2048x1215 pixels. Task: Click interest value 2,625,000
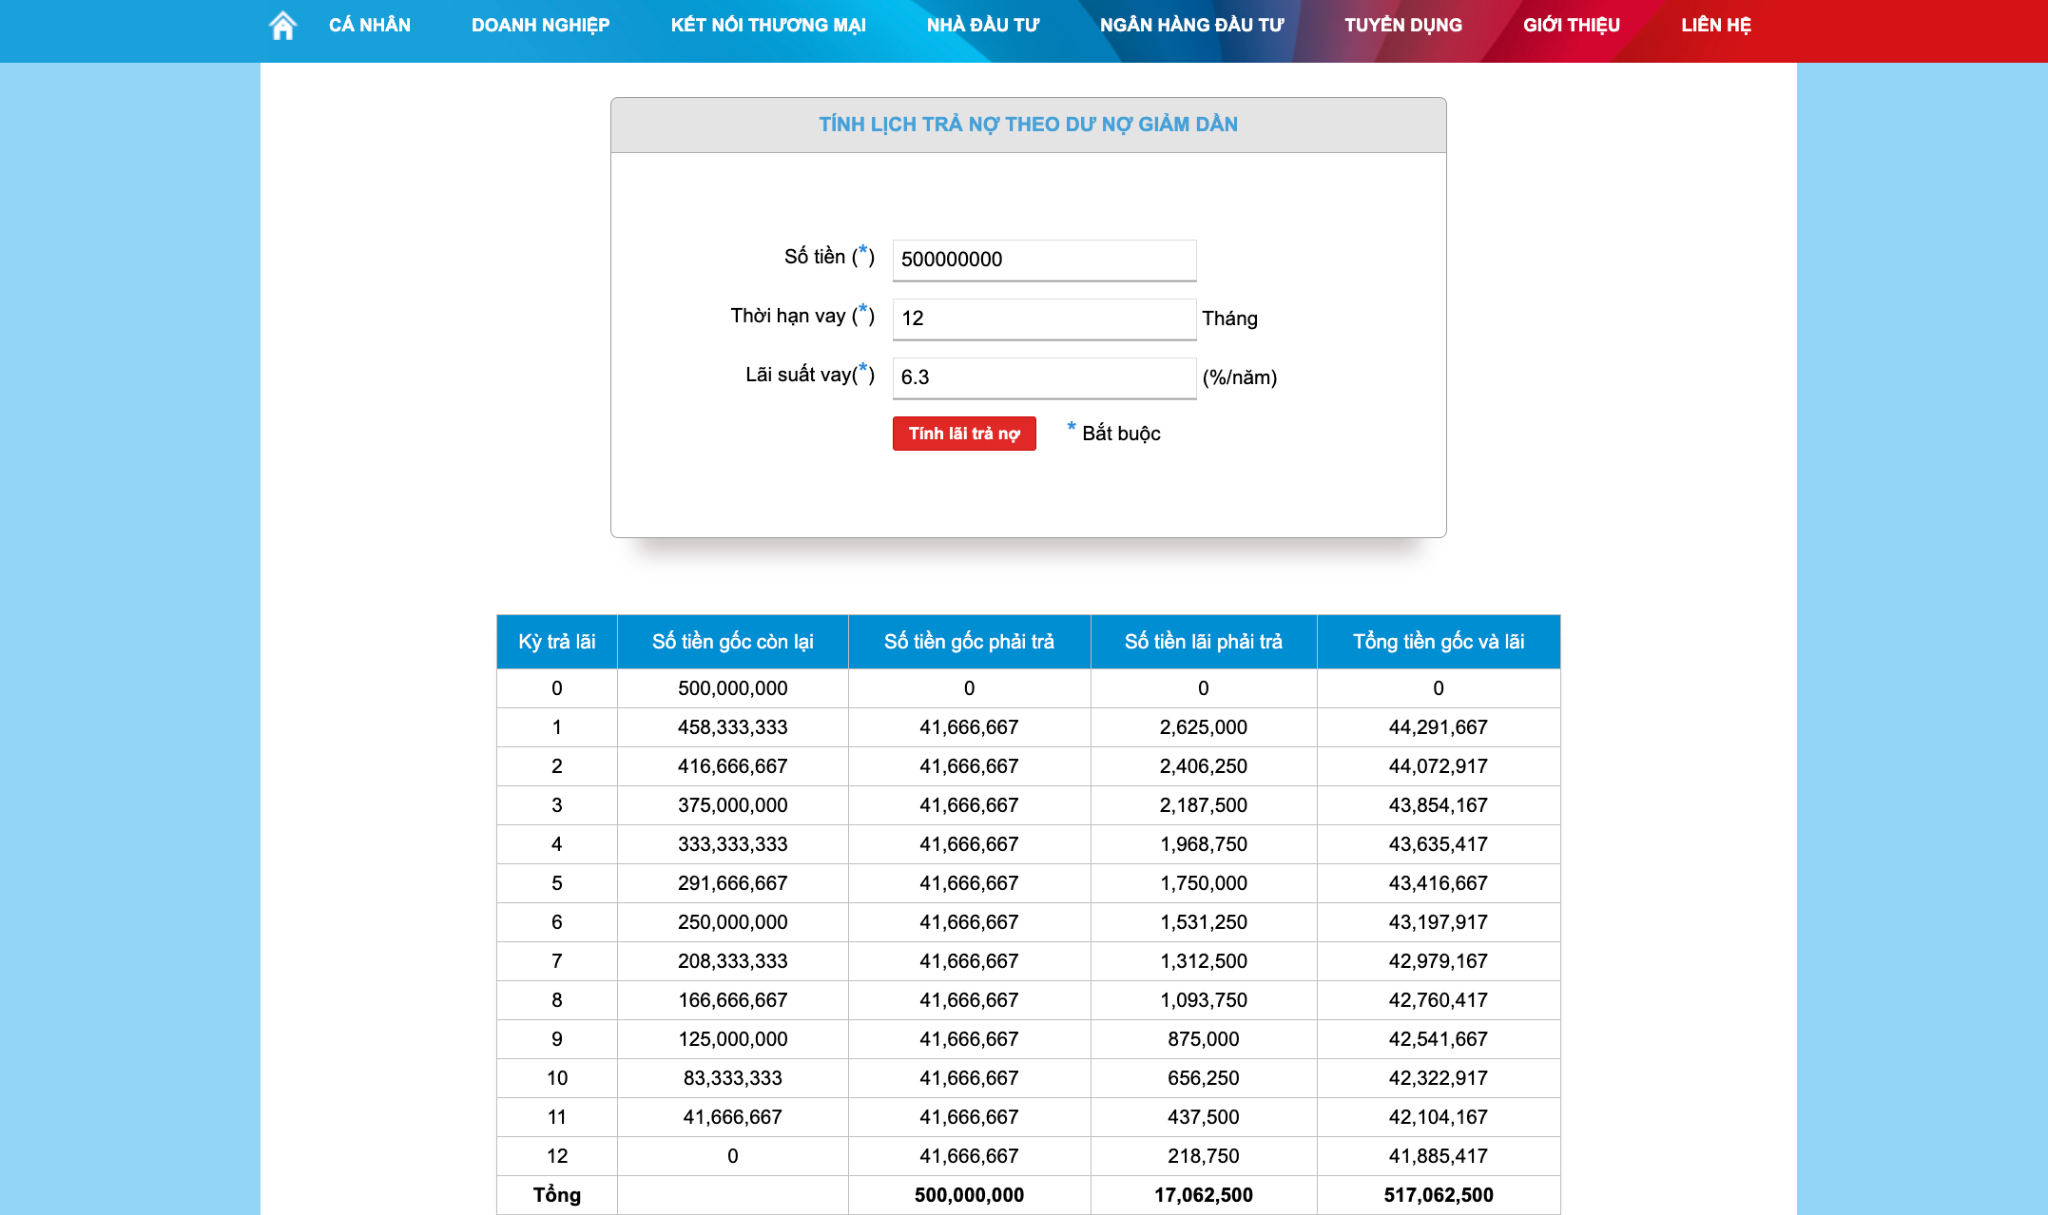(1204, 727)
